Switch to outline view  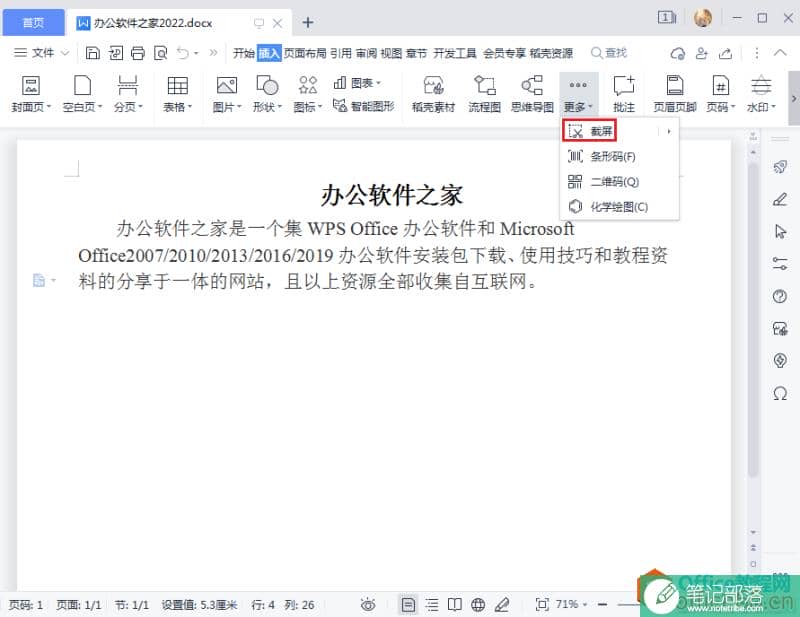[432, 605]
